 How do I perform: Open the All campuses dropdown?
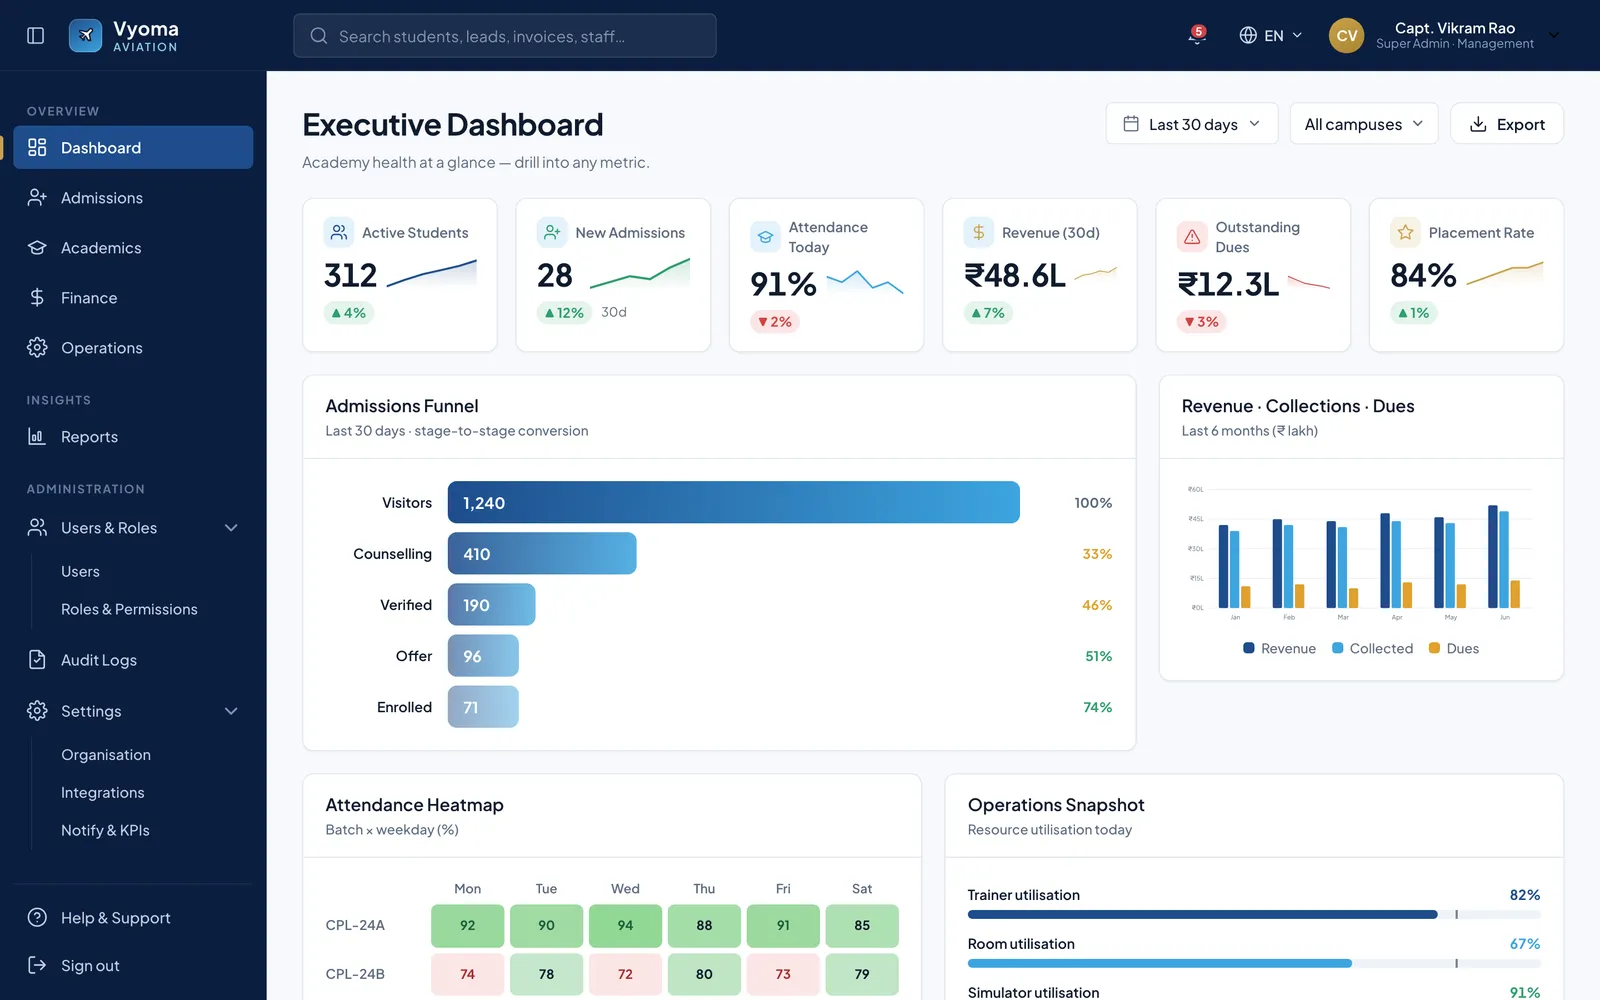(1364, 124)
